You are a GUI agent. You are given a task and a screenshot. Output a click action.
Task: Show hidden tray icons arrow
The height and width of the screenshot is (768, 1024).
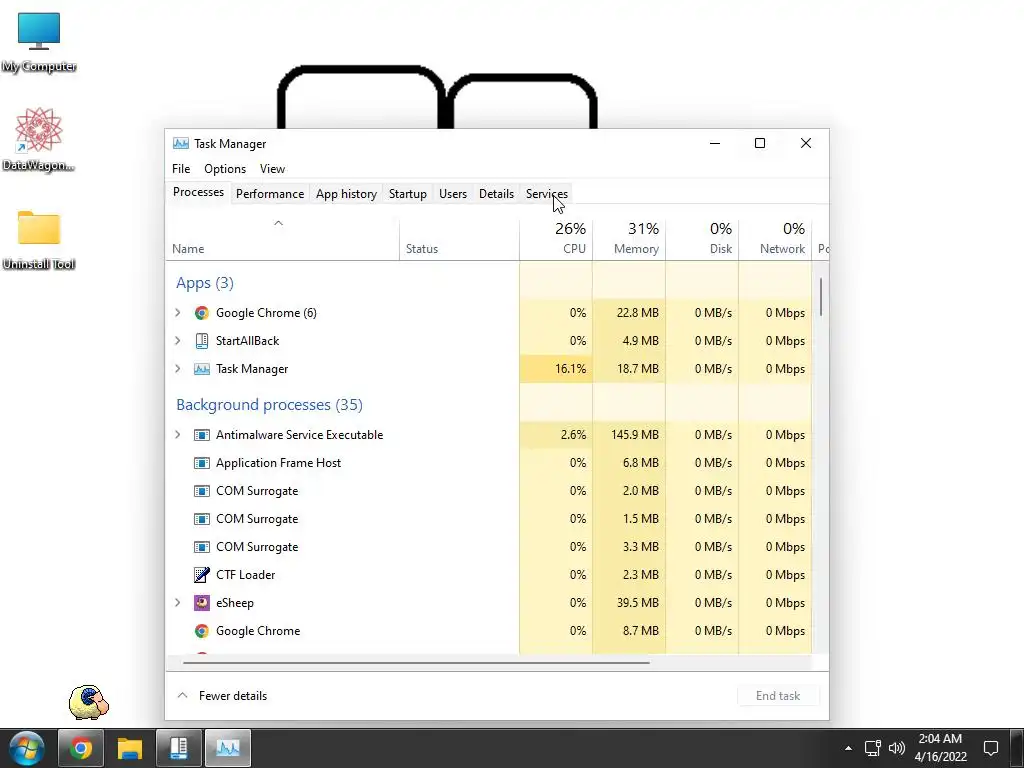coord(848,748)
